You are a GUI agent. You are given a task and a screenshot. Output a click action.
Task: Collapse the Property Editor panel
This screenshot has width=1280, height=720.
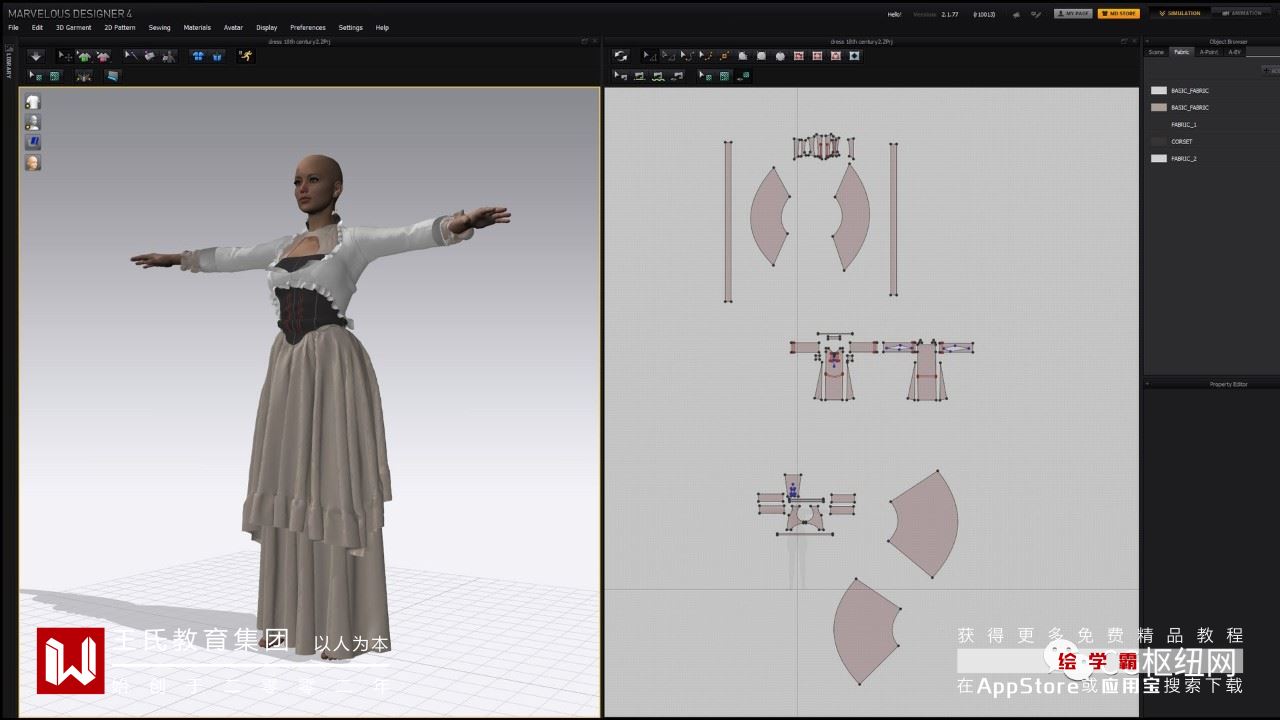tap(1147, 383)
